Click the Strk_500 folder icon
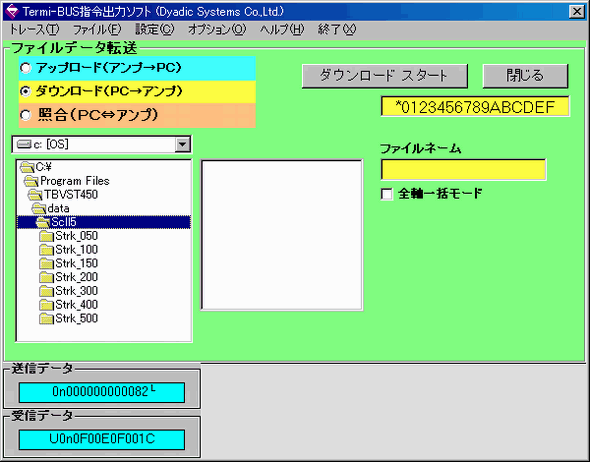Image resolution: width=590 pixels, height=462 pixels. [46, 319]
